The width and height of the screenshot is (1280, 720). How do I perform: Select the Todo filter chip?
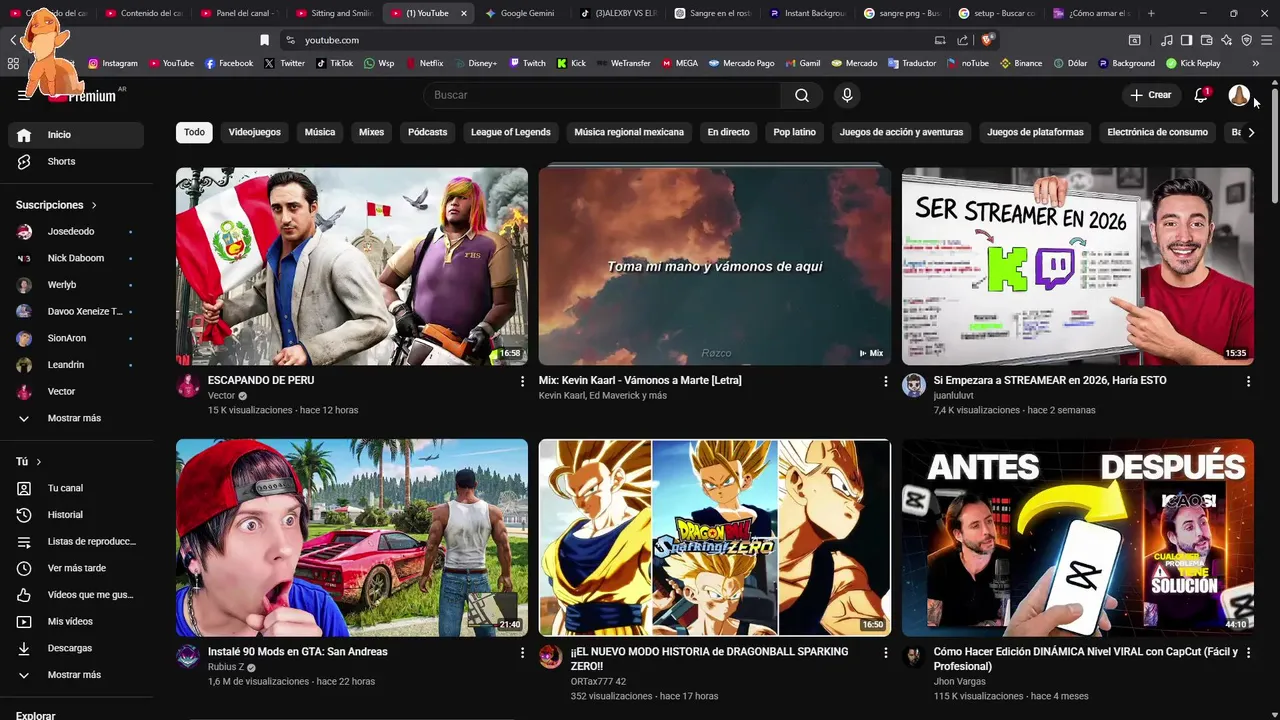(x=194, y=132)
